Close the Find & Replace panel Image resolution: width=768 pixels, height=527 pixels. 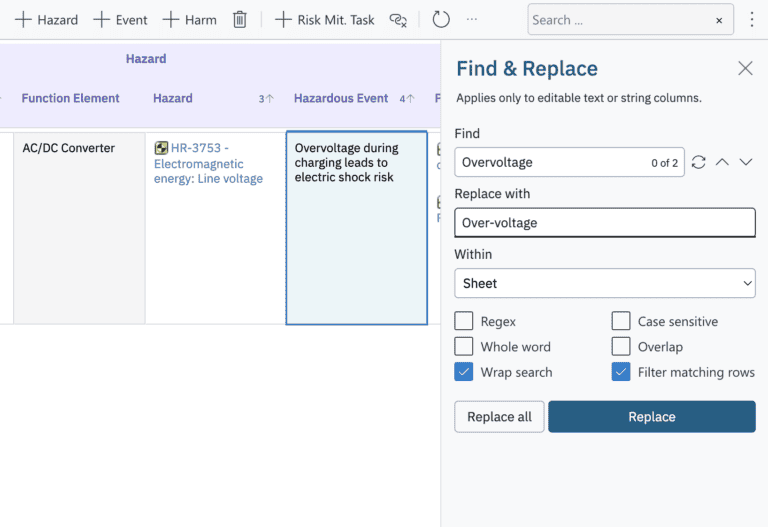(745, 68)
